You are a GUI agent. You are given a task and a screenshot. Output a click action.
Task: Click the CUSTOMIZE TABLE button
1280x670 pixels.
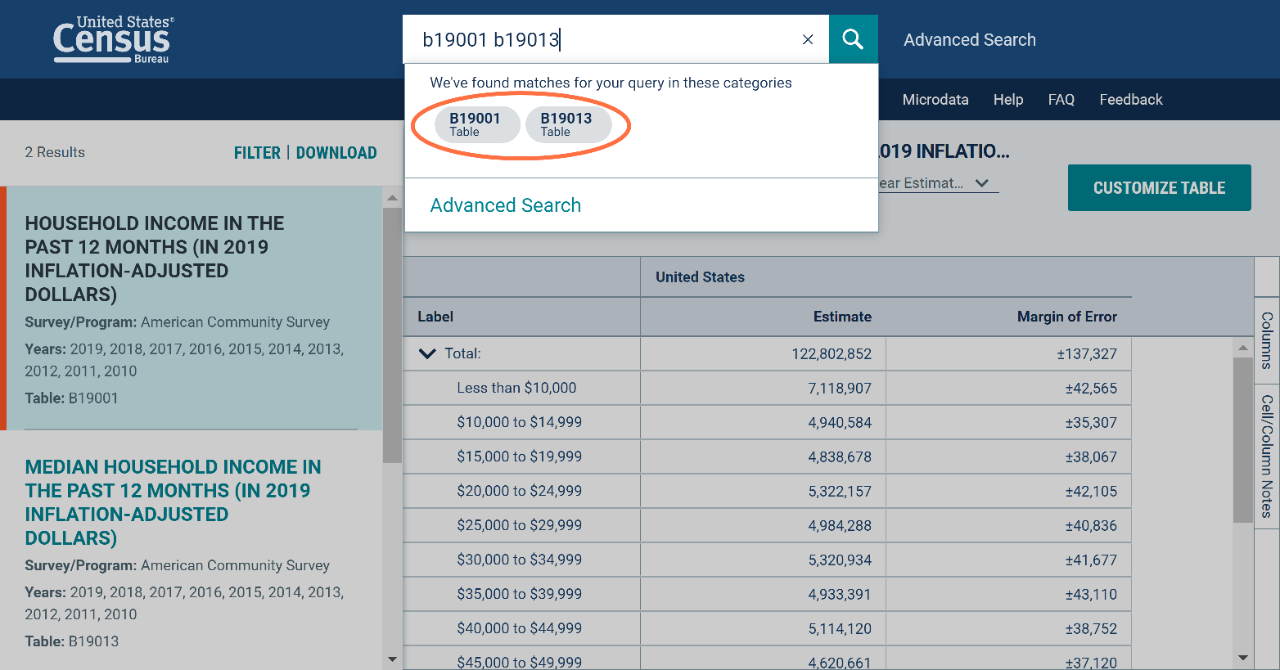pyautogui.click(x=1159, y=188)
